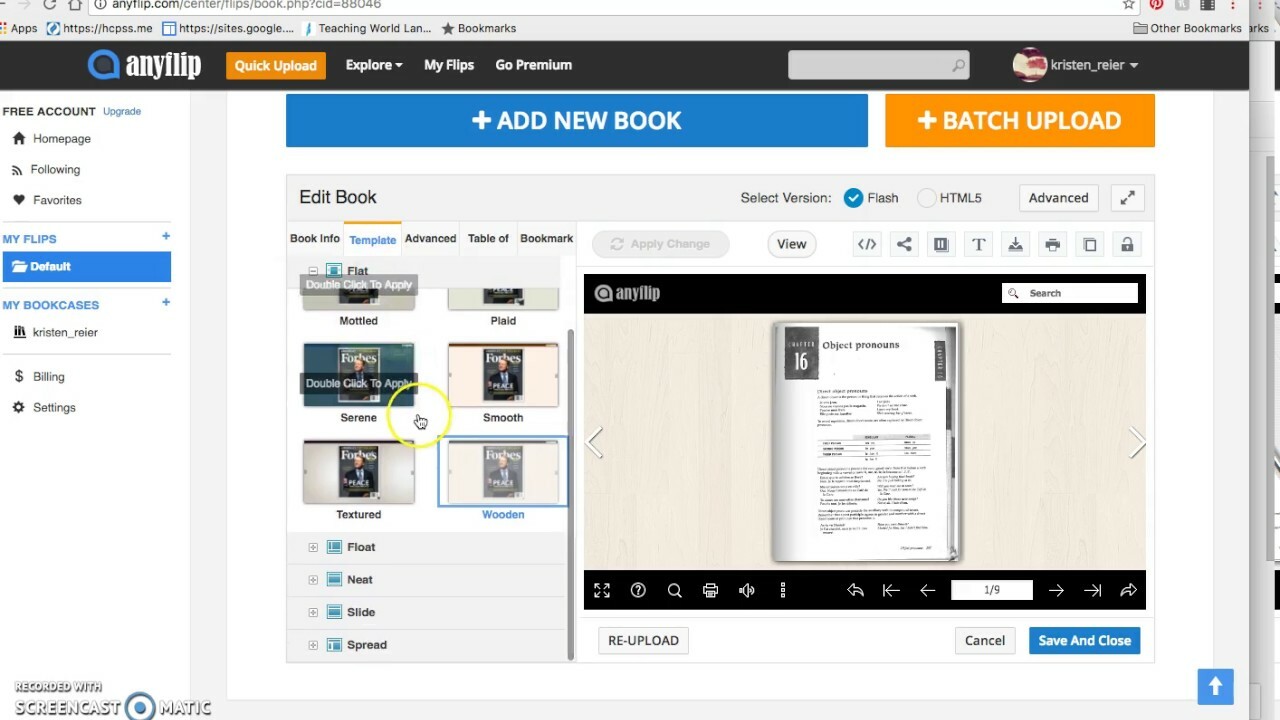Jump to first page in viewer
This screenshot has height=720, width=1280.
891,591
